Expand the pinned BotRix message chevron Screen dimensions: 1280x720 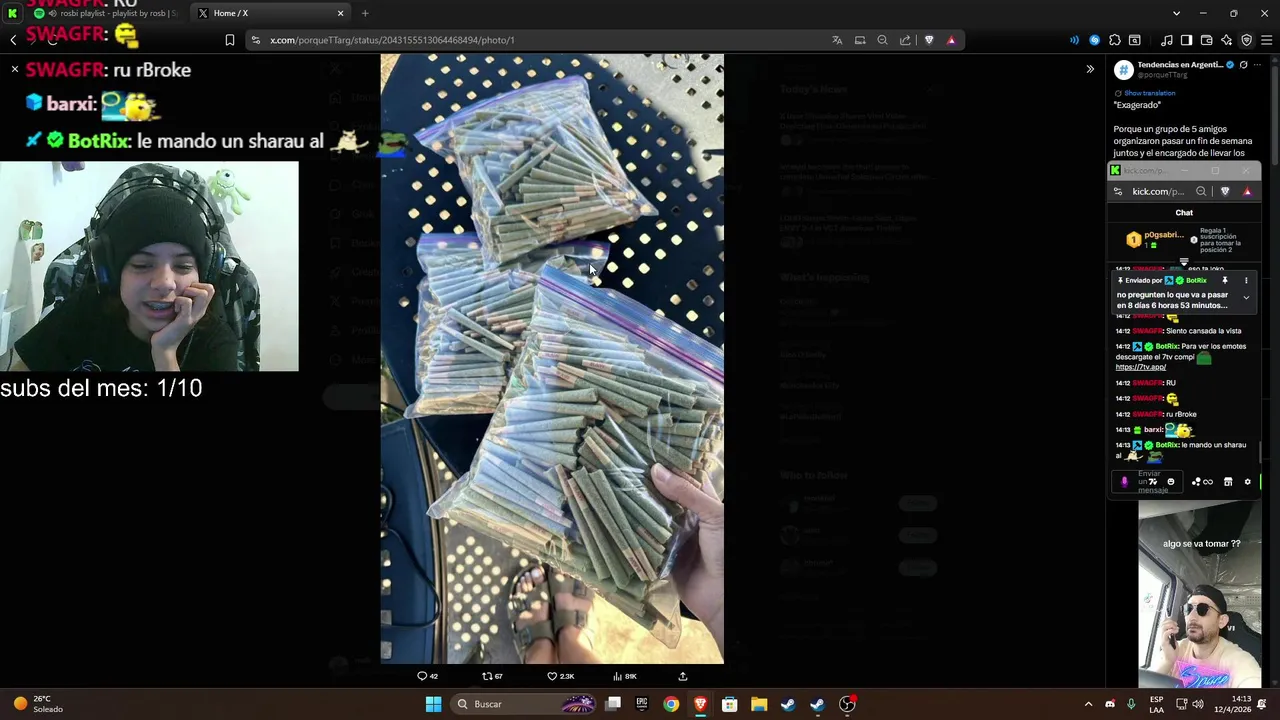tap(1246, 297)
